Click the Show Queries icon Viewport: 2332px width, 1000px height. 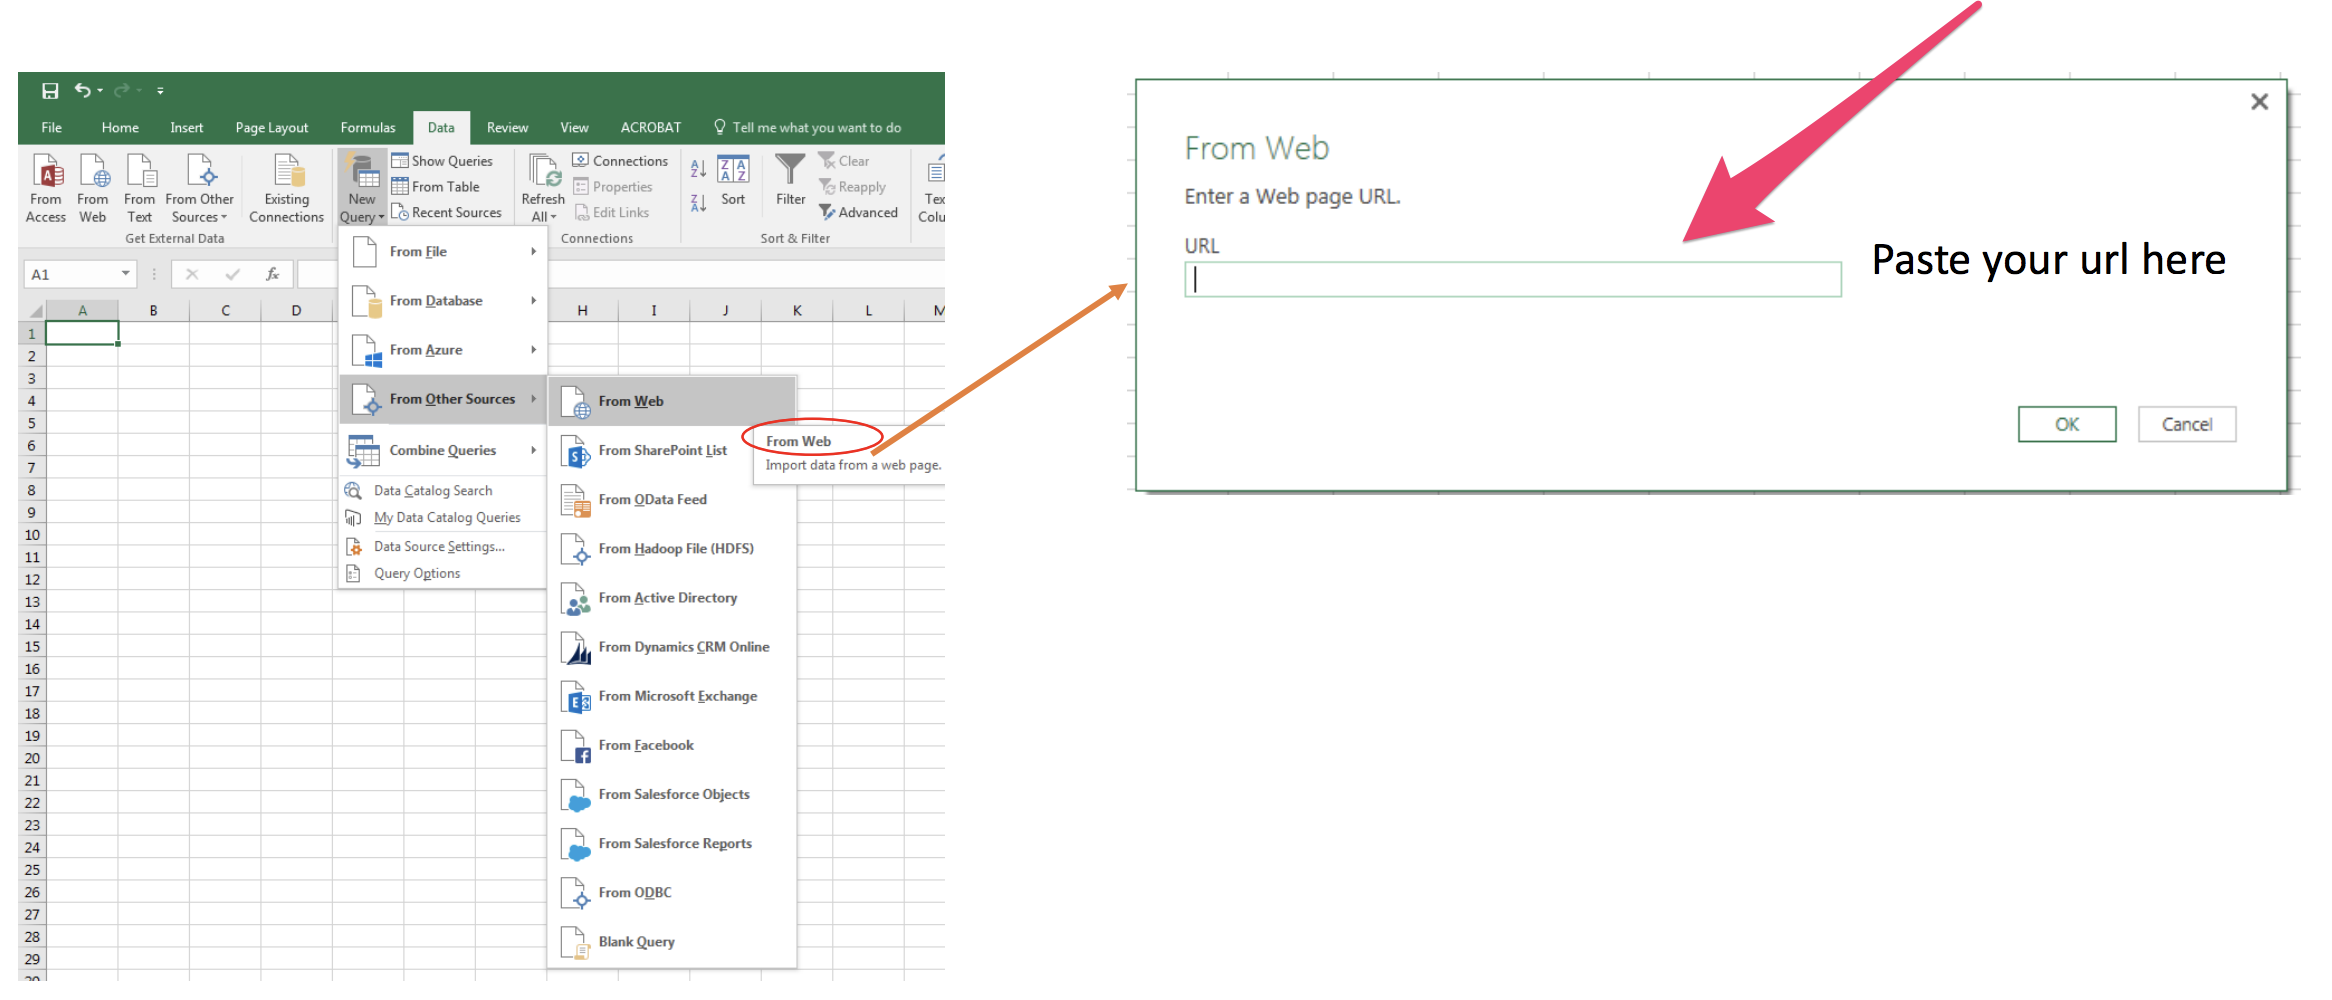400,161
